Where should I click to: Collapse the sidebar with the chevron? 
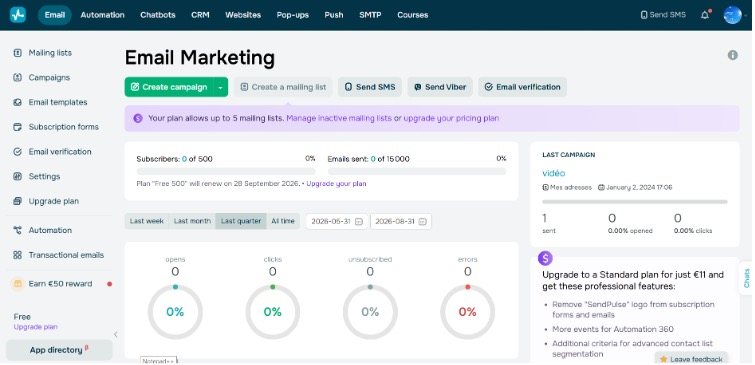116,334
